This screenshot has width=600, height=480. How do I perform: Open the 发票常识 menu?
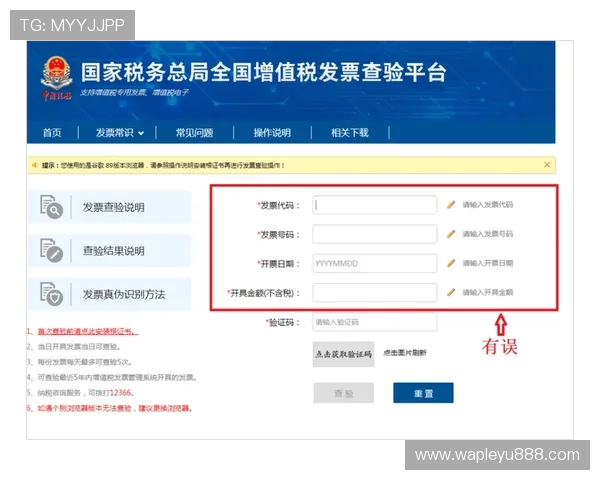pyautogui.click(x=114, y=133)
